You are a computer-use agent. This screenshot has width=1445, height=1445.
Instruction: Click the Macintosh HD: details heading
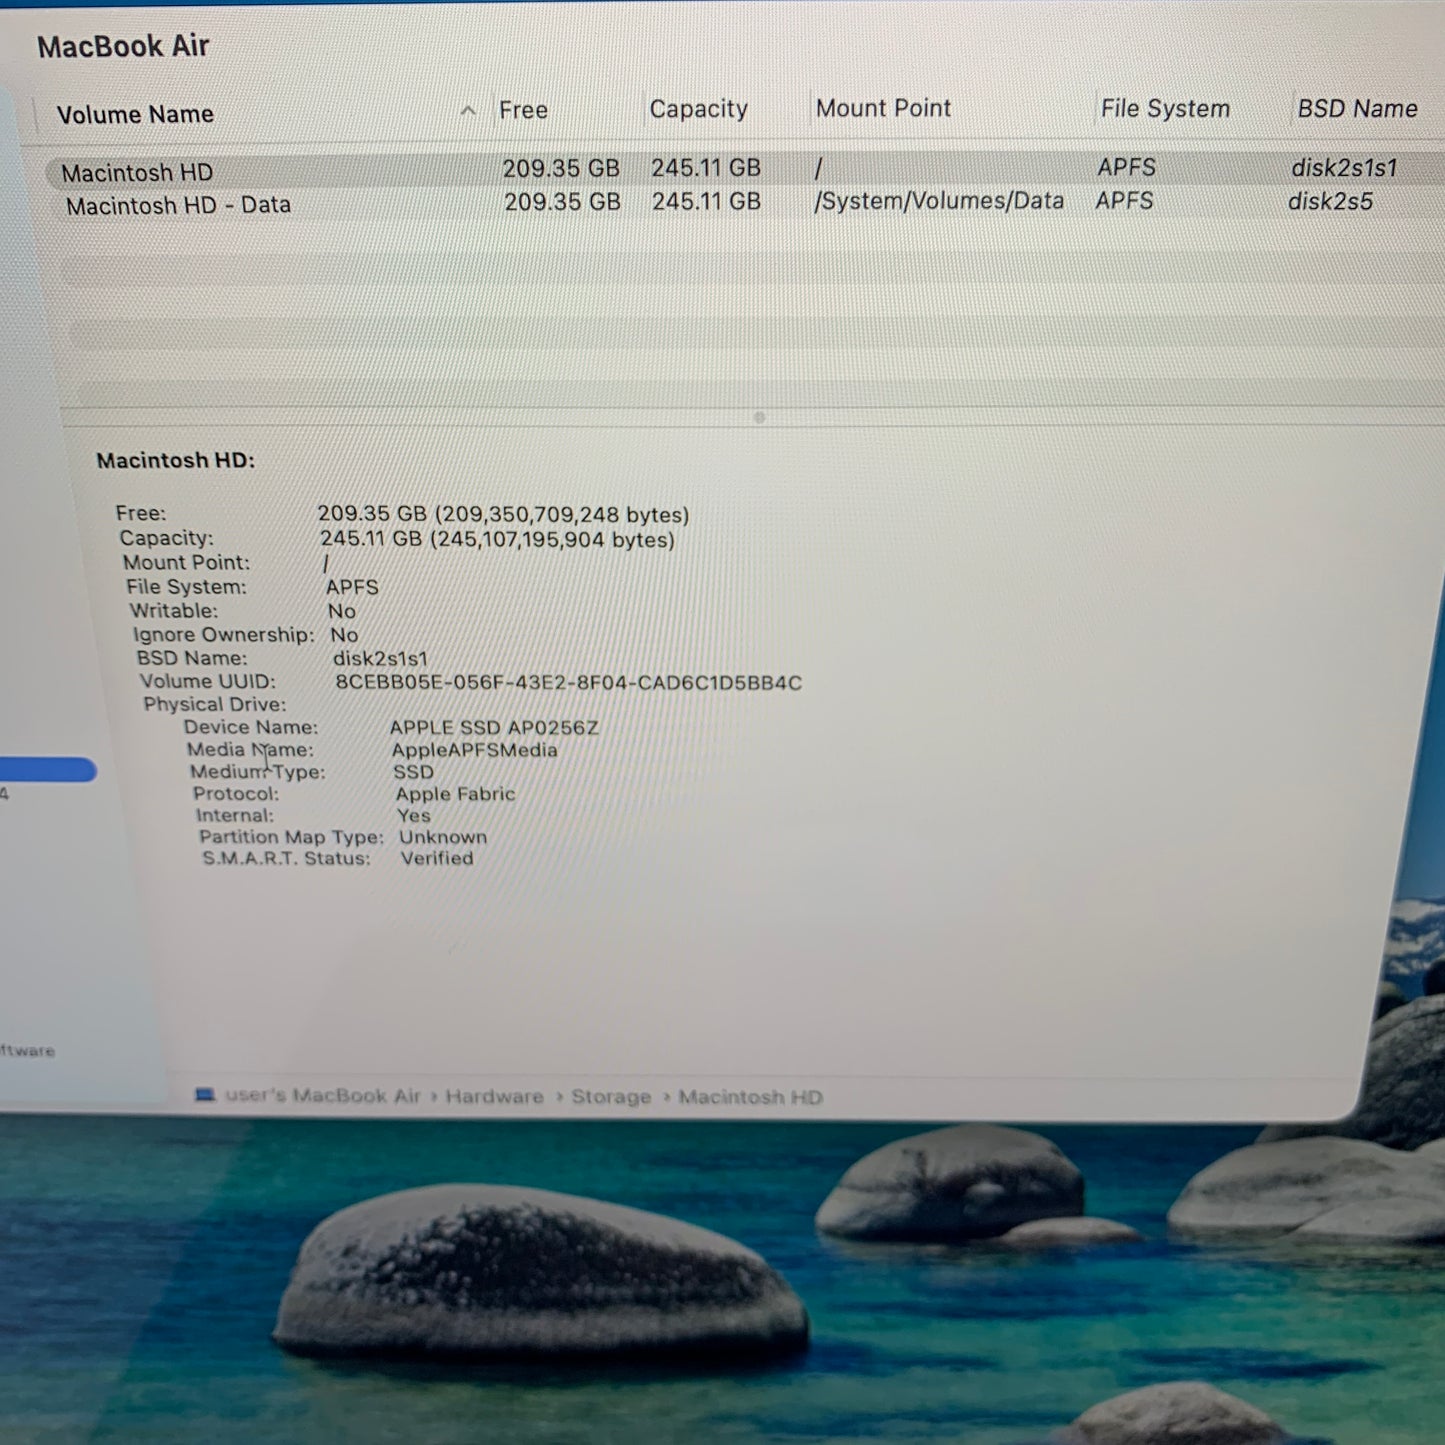[x=176, y=461]
